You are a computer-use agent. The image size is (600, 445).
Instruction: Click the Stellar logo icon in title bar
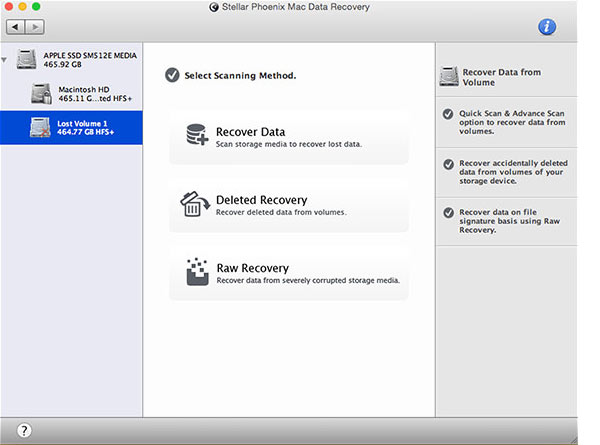point(214,7)
